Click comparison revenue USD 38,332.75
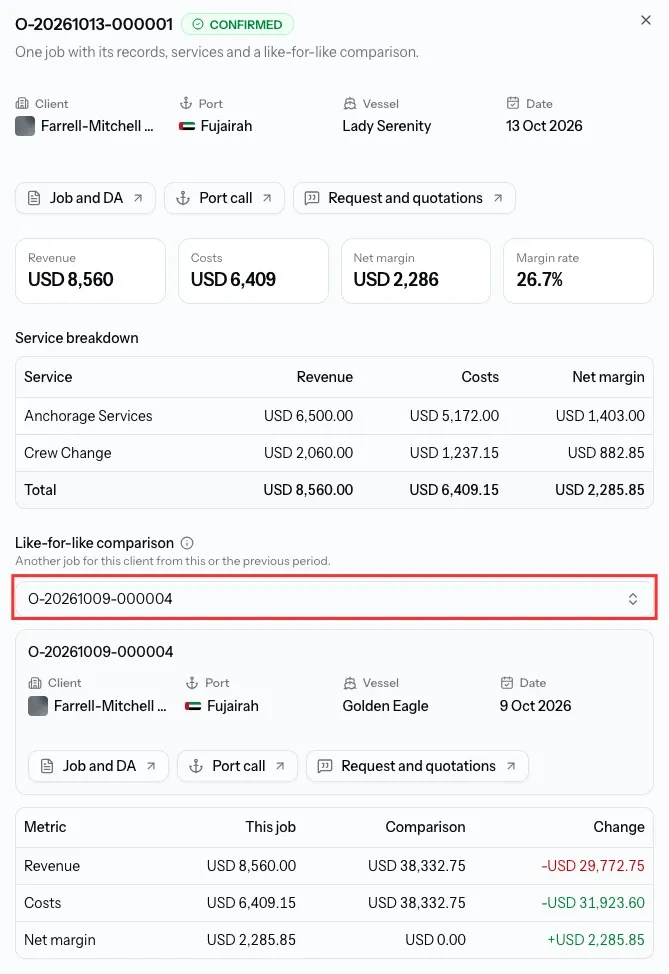This screenshot has width=669, height=974. point(416,865)
